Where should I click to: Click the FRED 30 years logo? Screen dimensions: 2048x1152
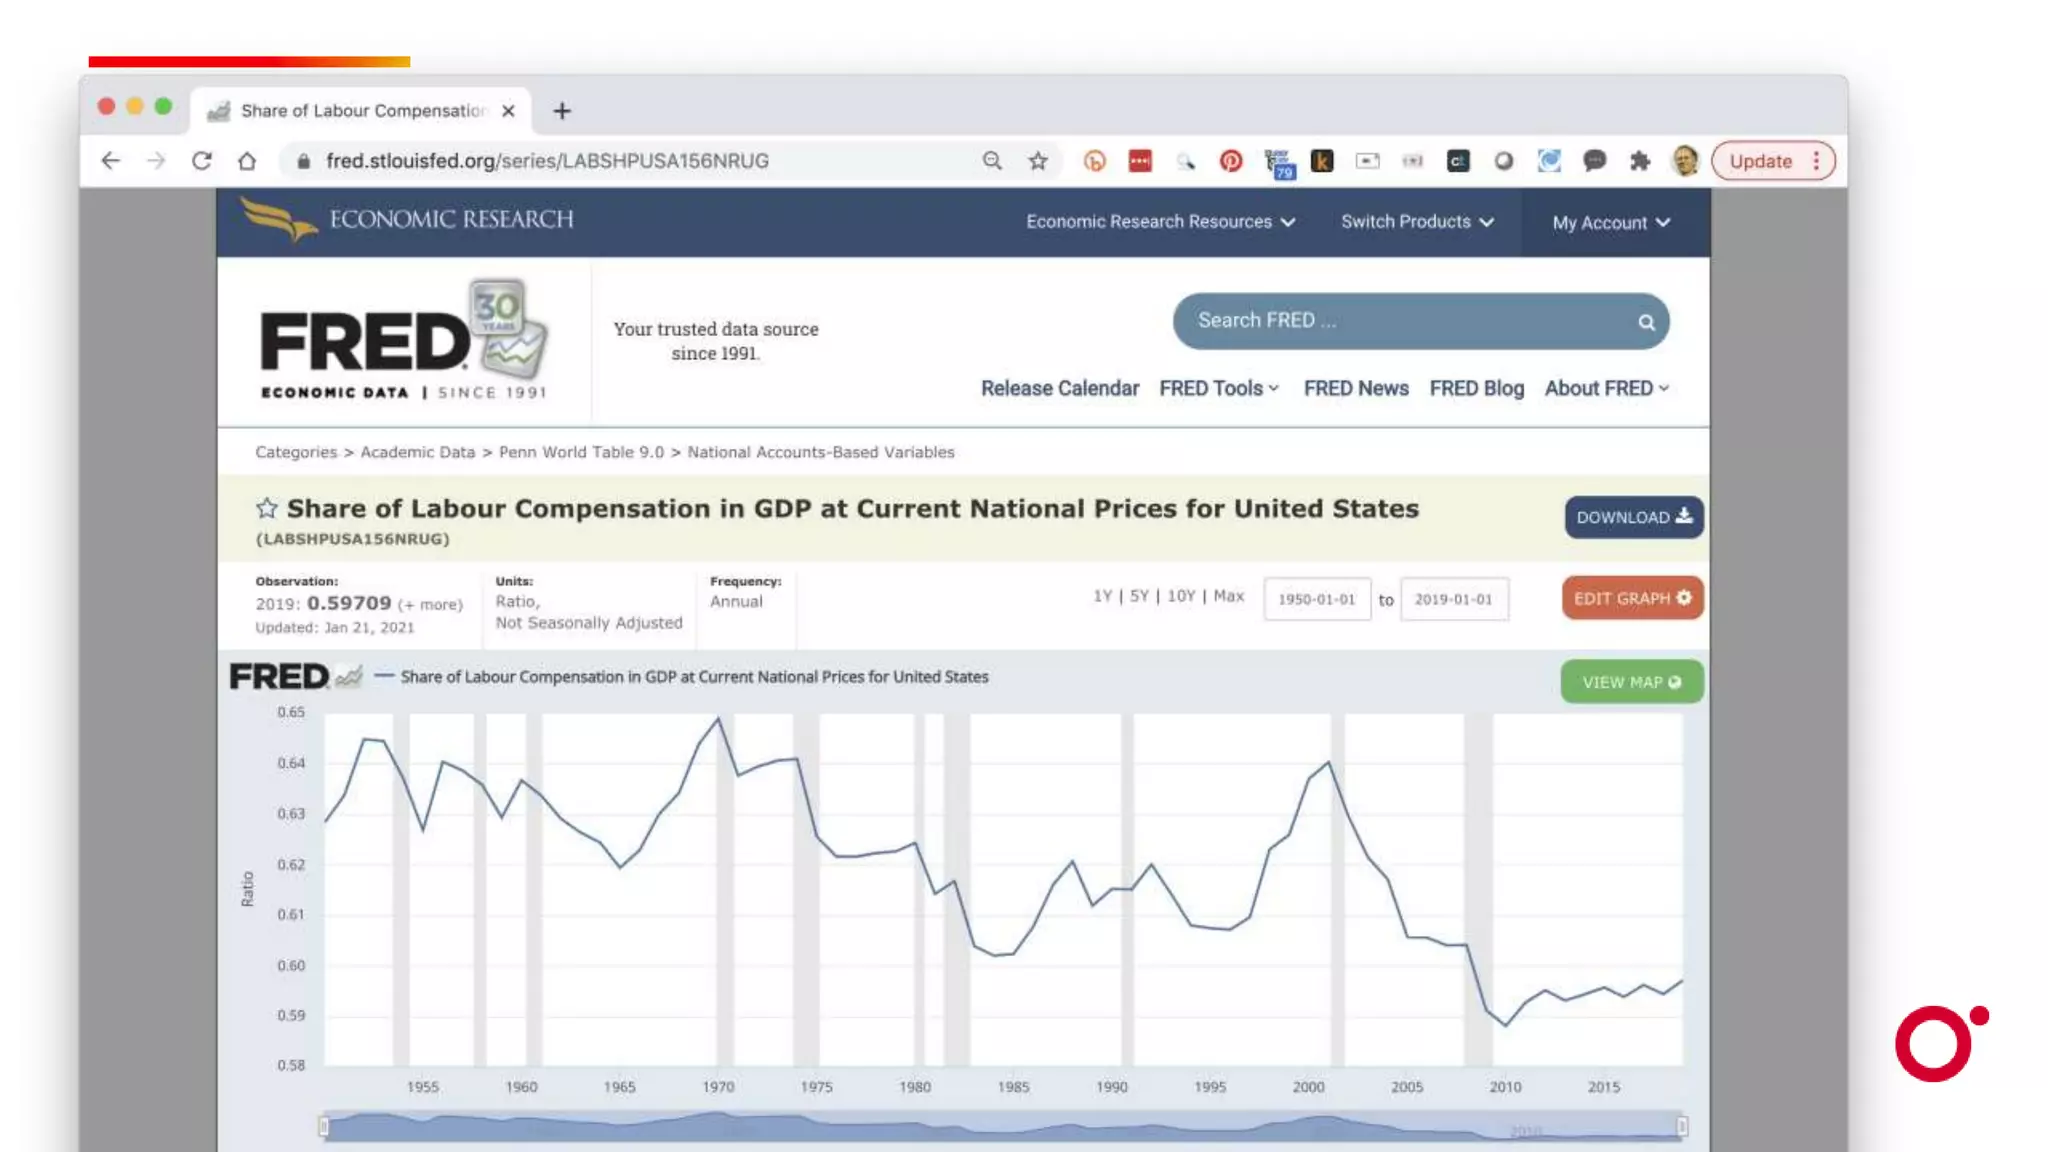click(403, 342)
